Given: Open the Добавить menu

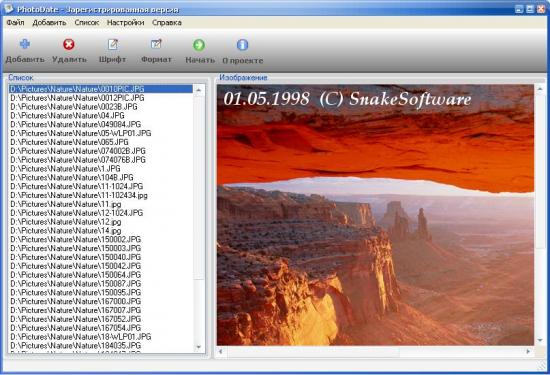Looking at the screenshot, I should click(x=49, y=22).
